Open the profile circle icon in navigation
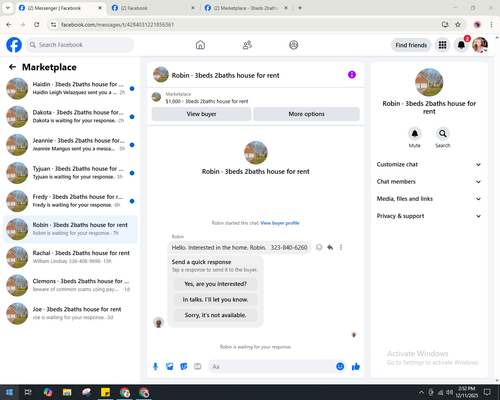 pos(294,45)
